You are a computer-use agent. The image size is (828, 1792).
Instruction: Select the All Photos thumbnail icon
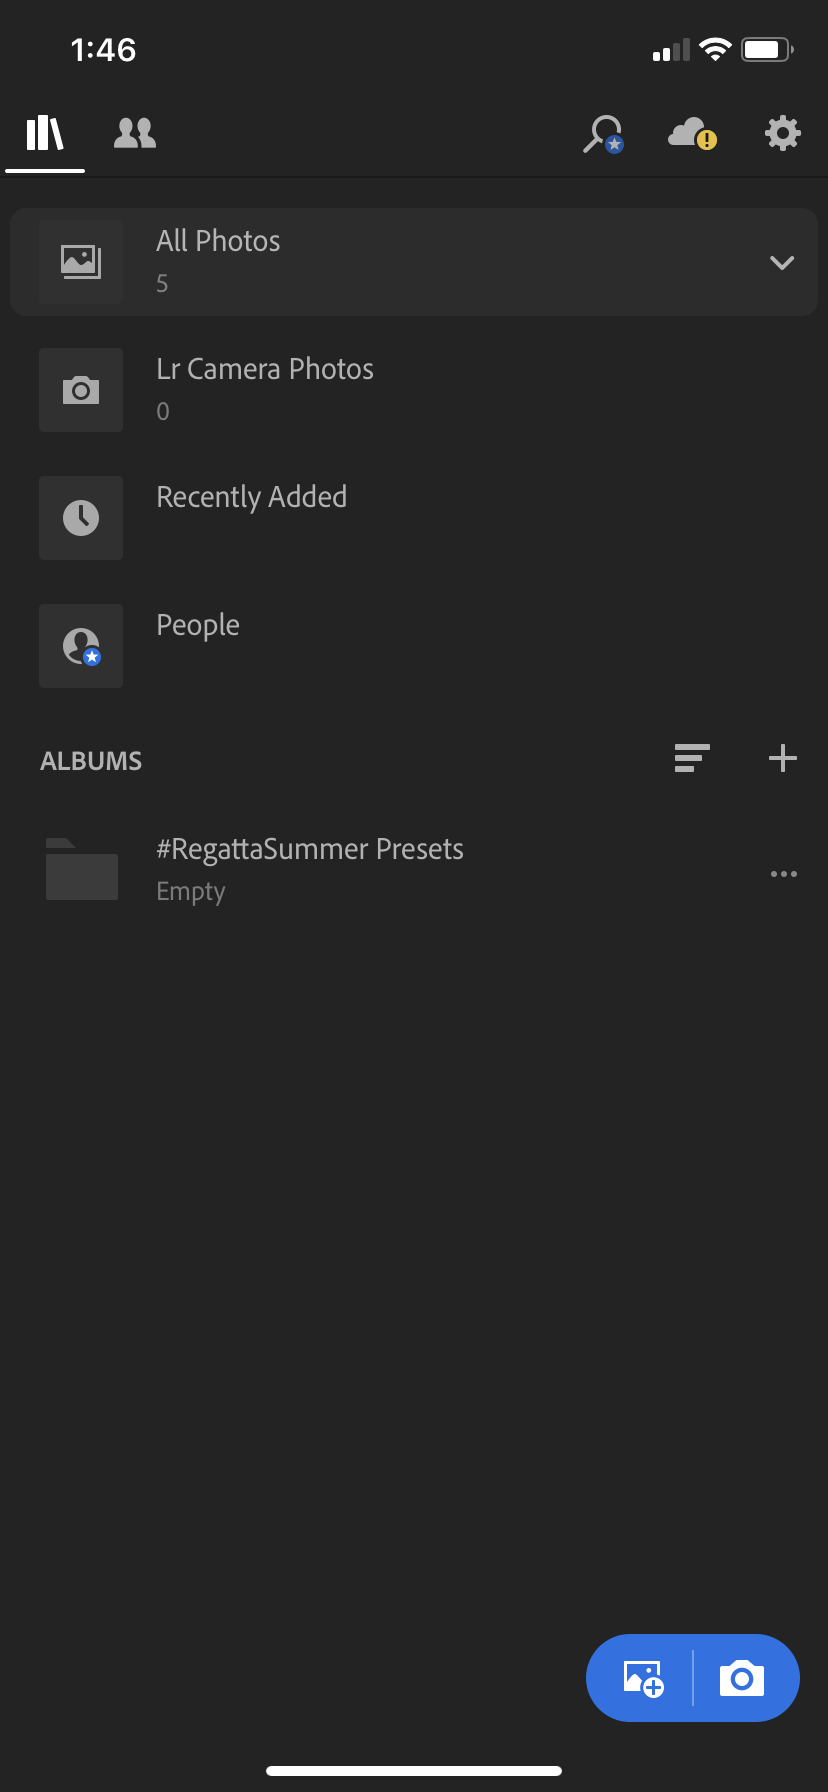81,262
